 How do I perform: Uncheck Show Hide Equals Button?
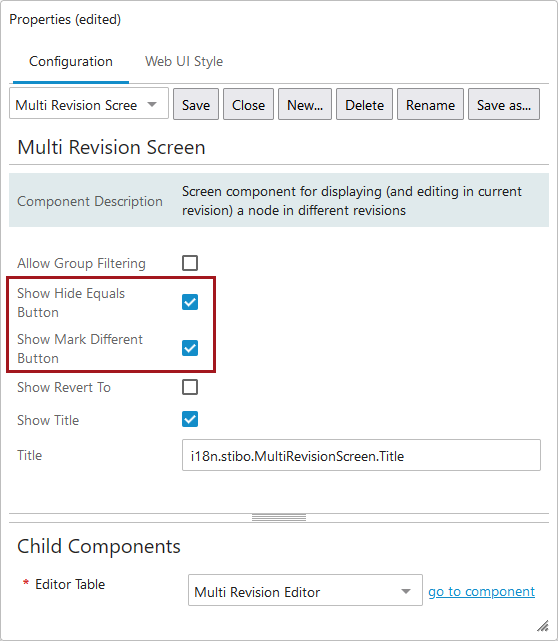click(190, 302)
